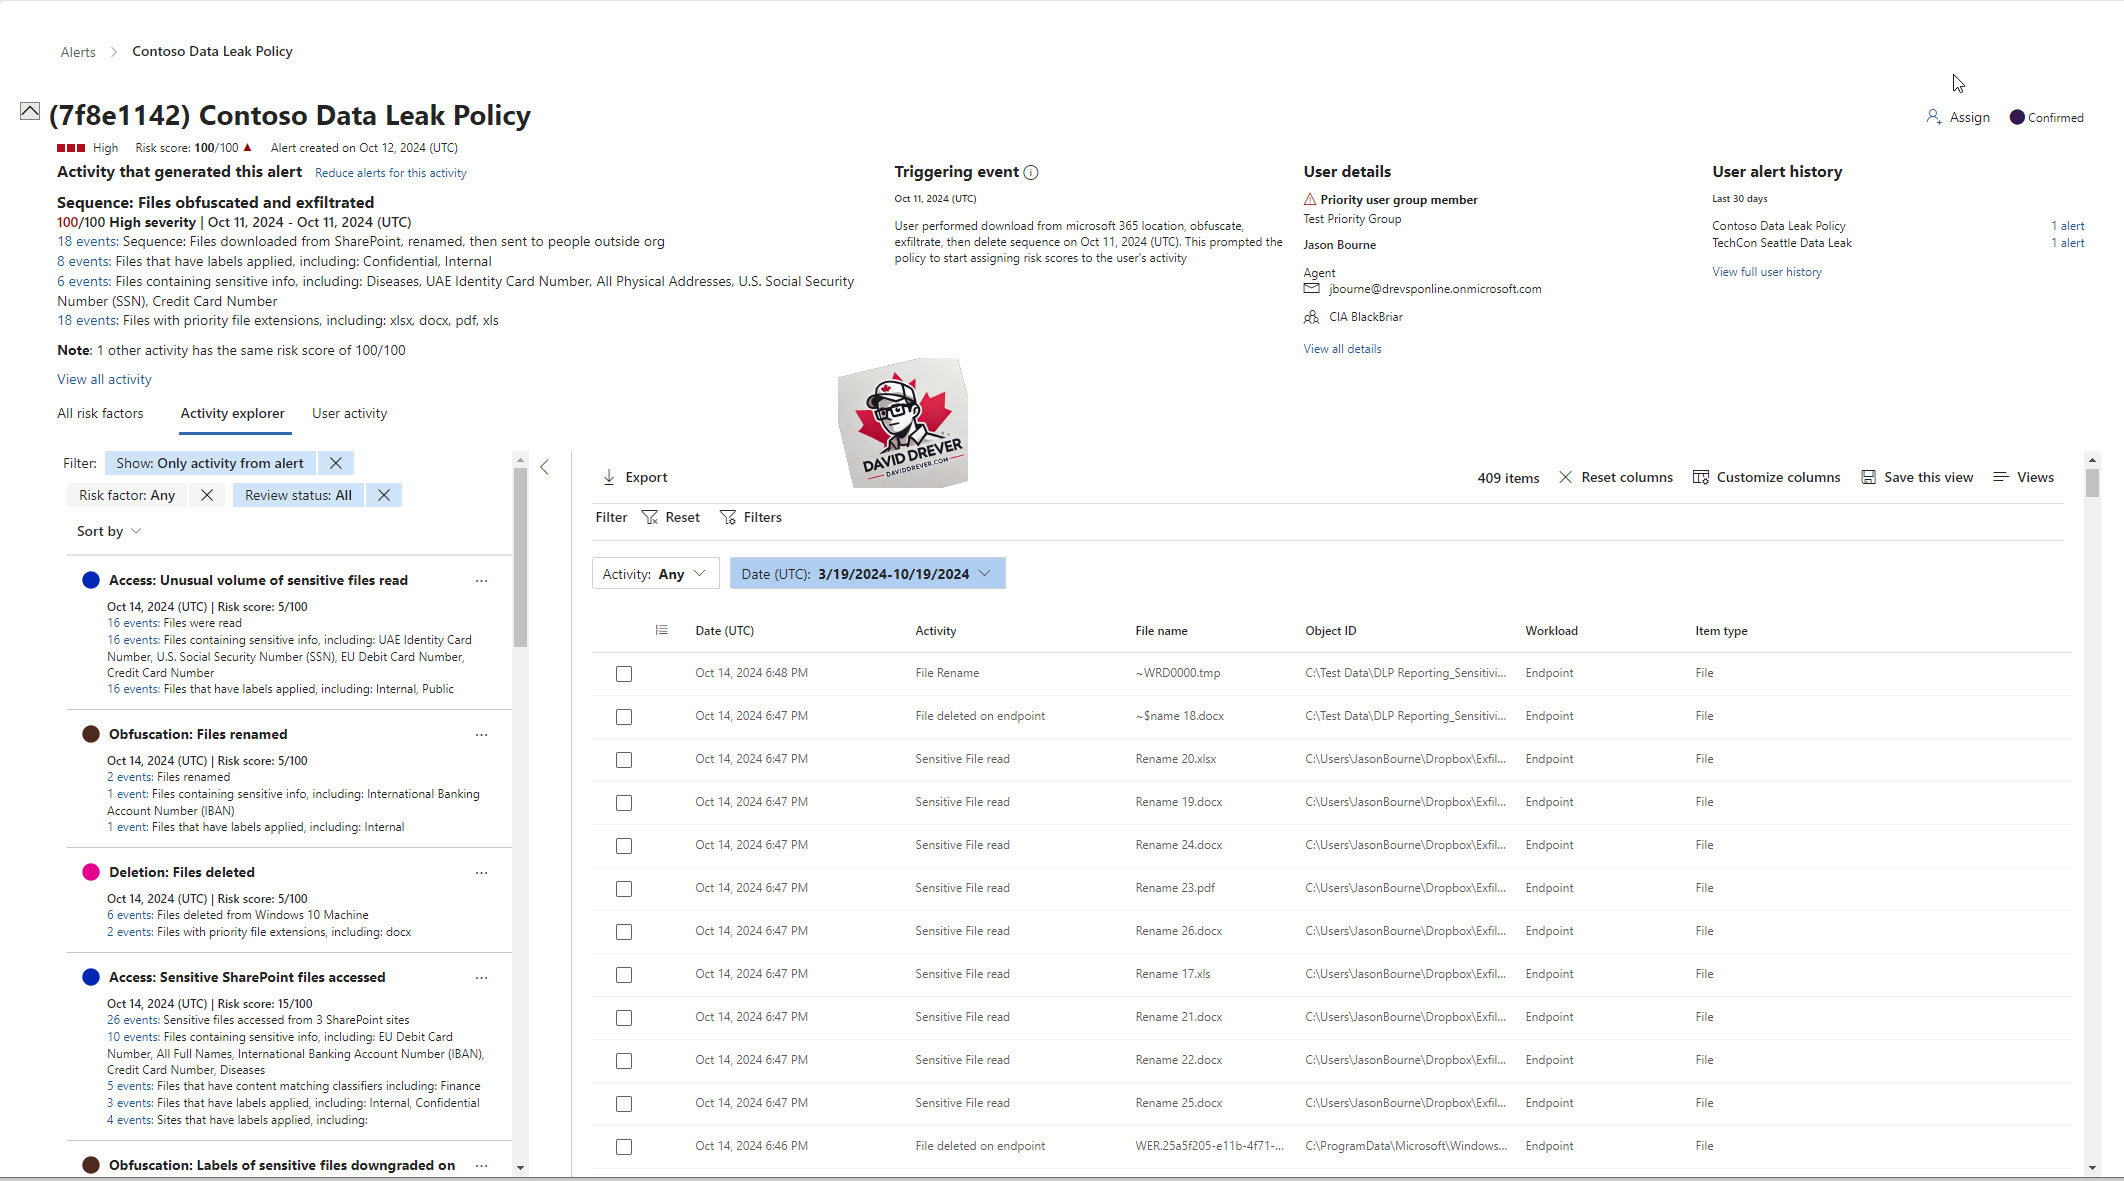Open the 1 alert link for Contoso Data Leak Policy
Image resolution: width=2124 pixels, height=1181 pixels.
click(2068, 226)
